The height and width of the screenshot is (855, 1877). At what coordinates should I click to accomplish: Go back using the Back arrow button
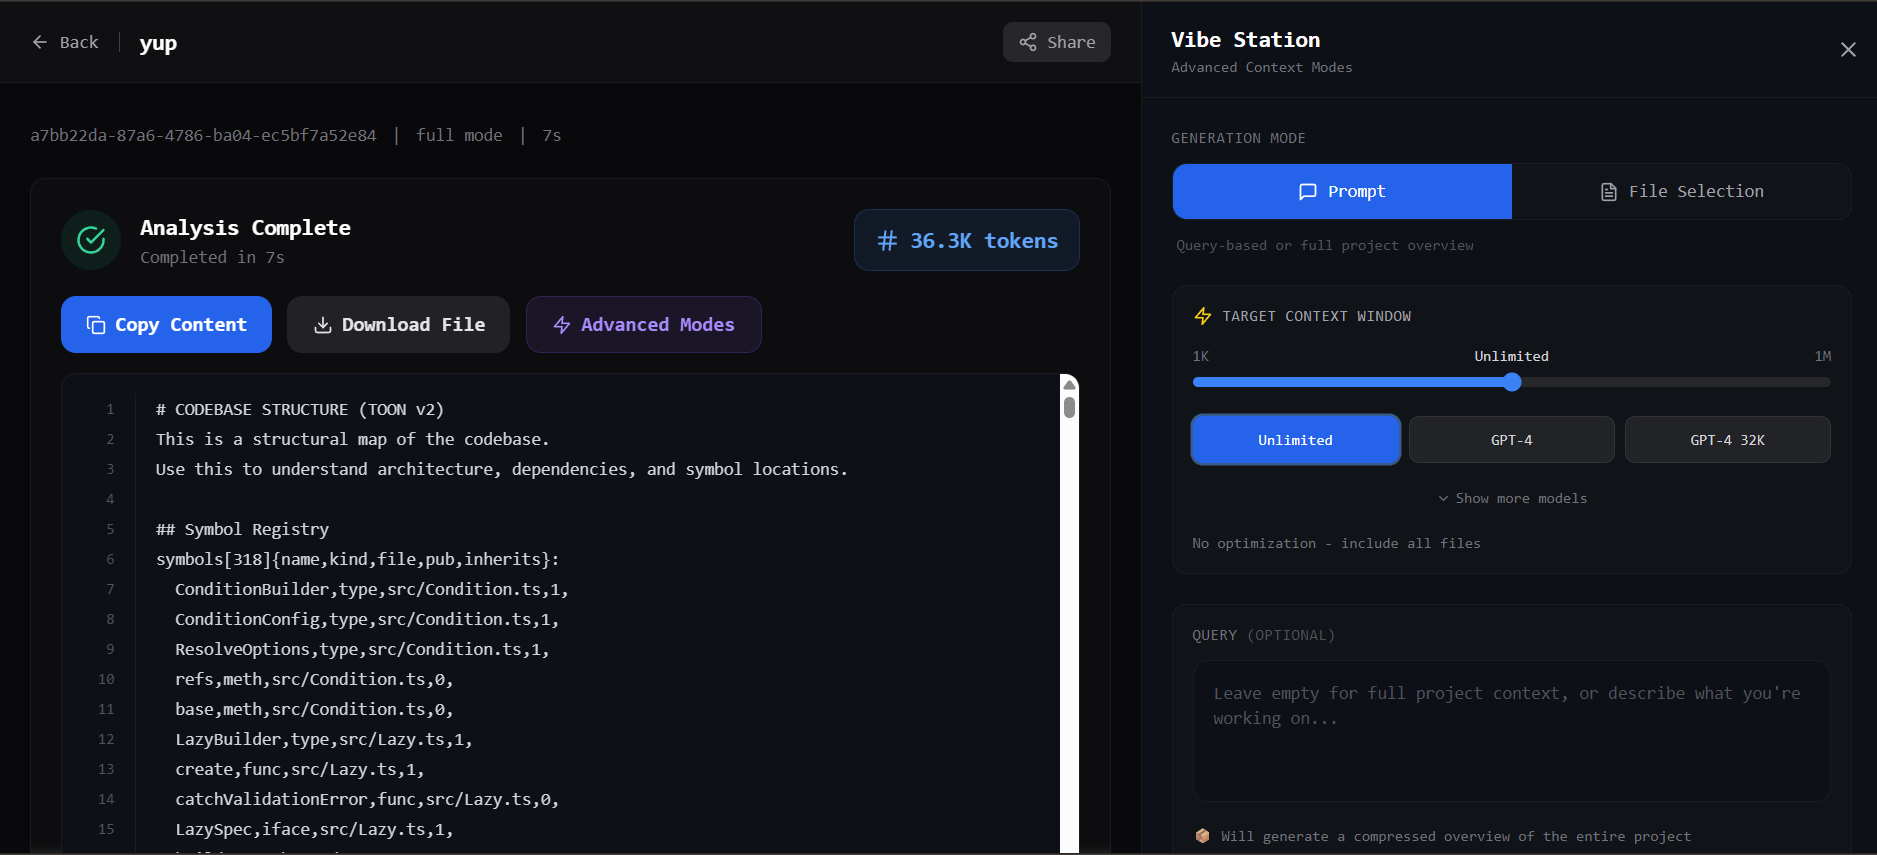tap(65, 42)
